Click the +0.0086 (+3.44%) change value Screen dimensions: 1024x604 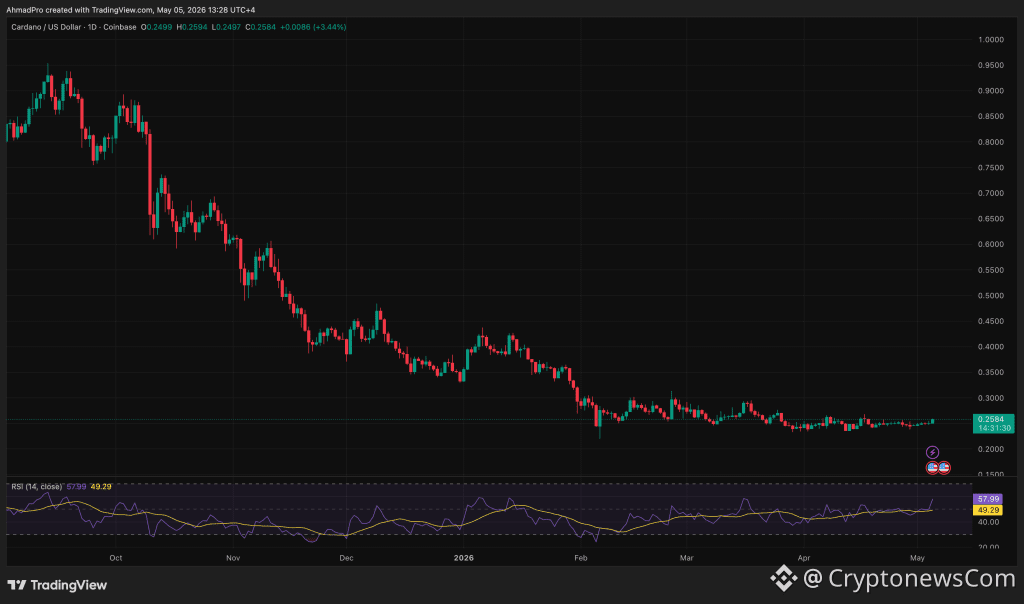coord(313,27)
